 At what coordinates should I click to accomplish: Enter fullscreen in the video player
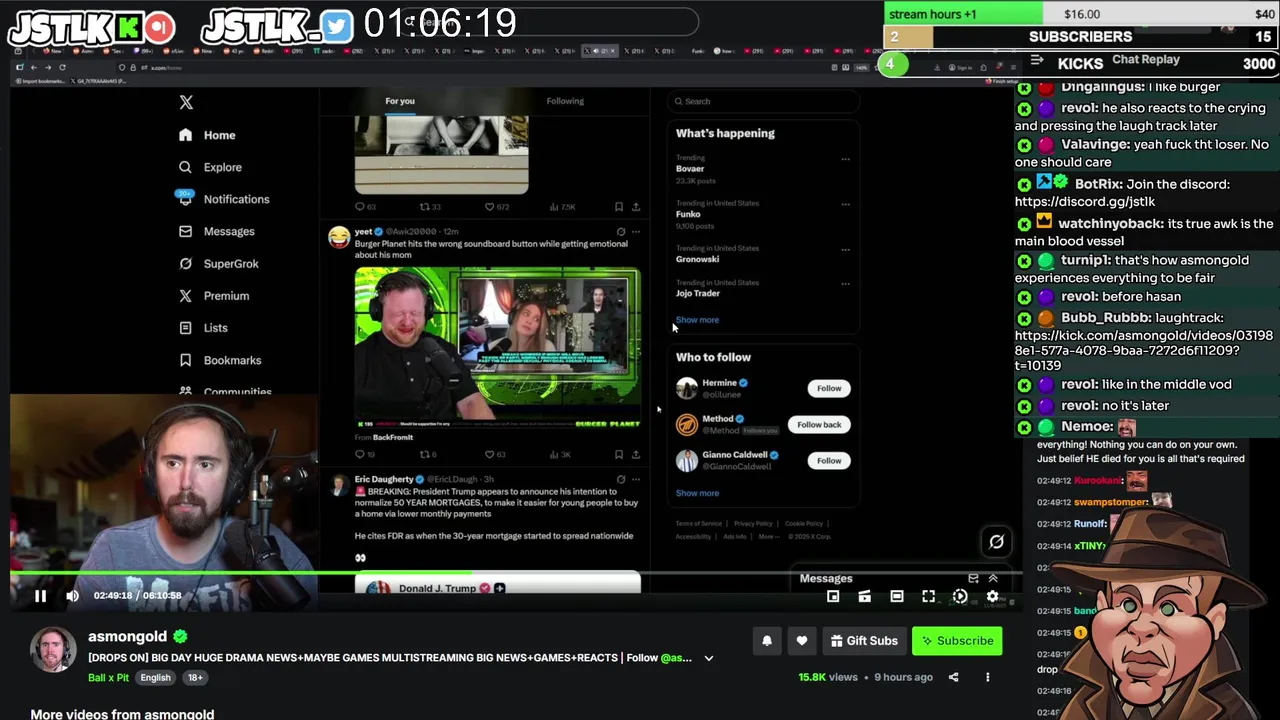(x=929, y=596)
